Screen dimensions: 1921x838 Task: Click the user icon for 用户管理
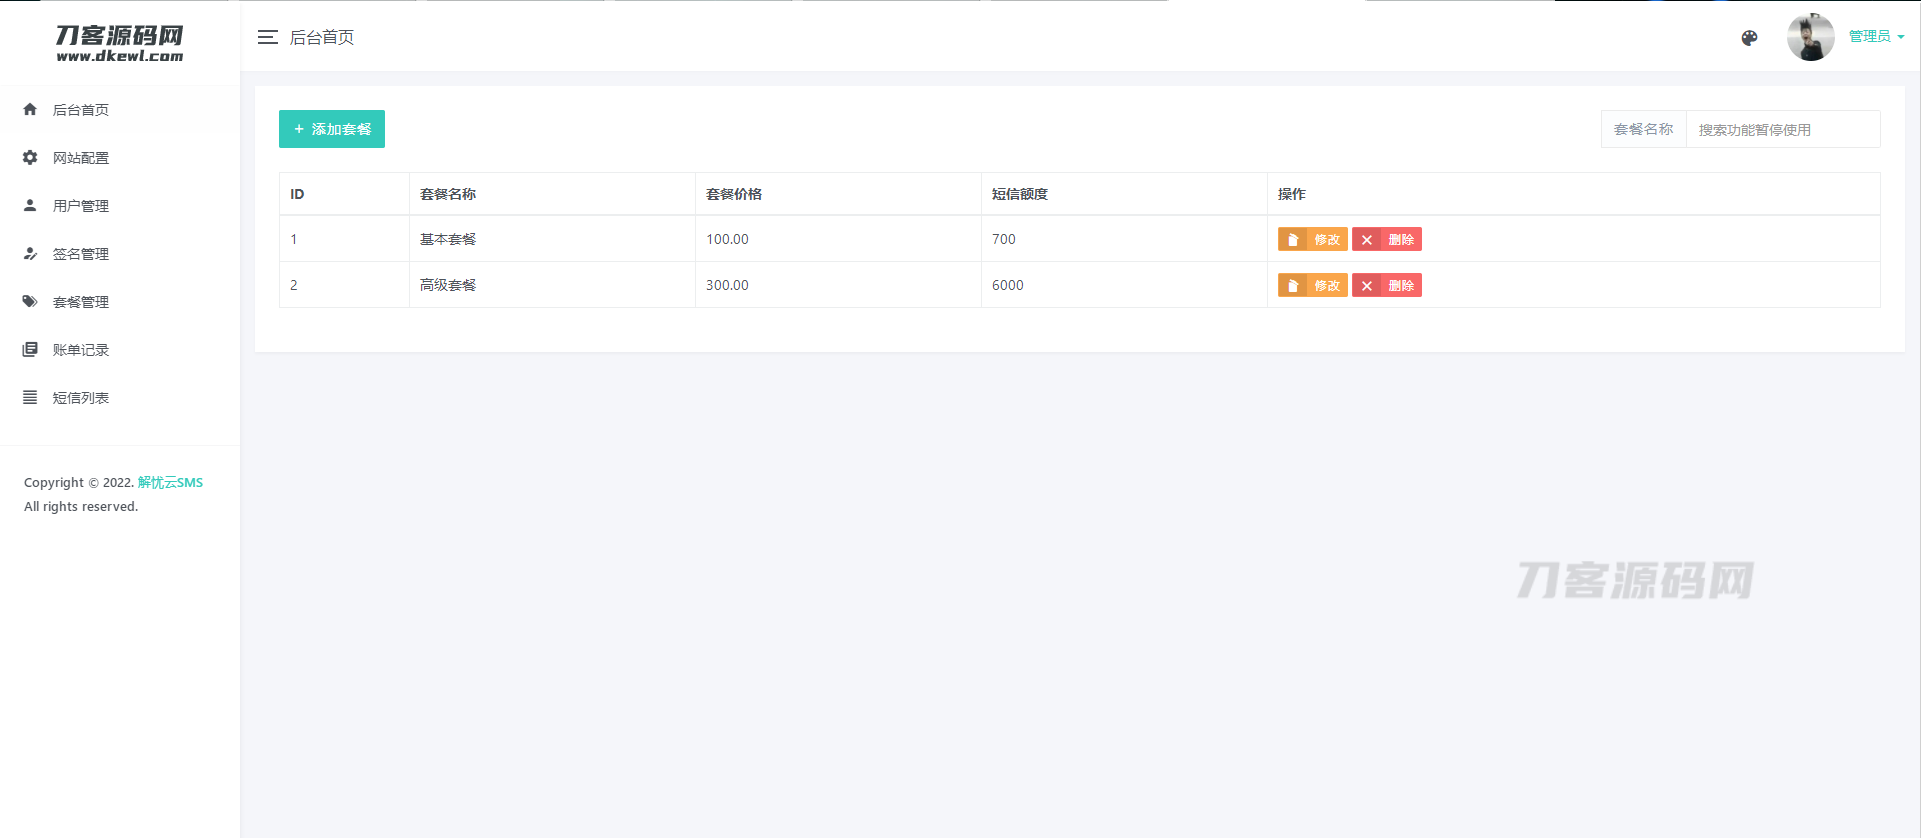(30, 205)
